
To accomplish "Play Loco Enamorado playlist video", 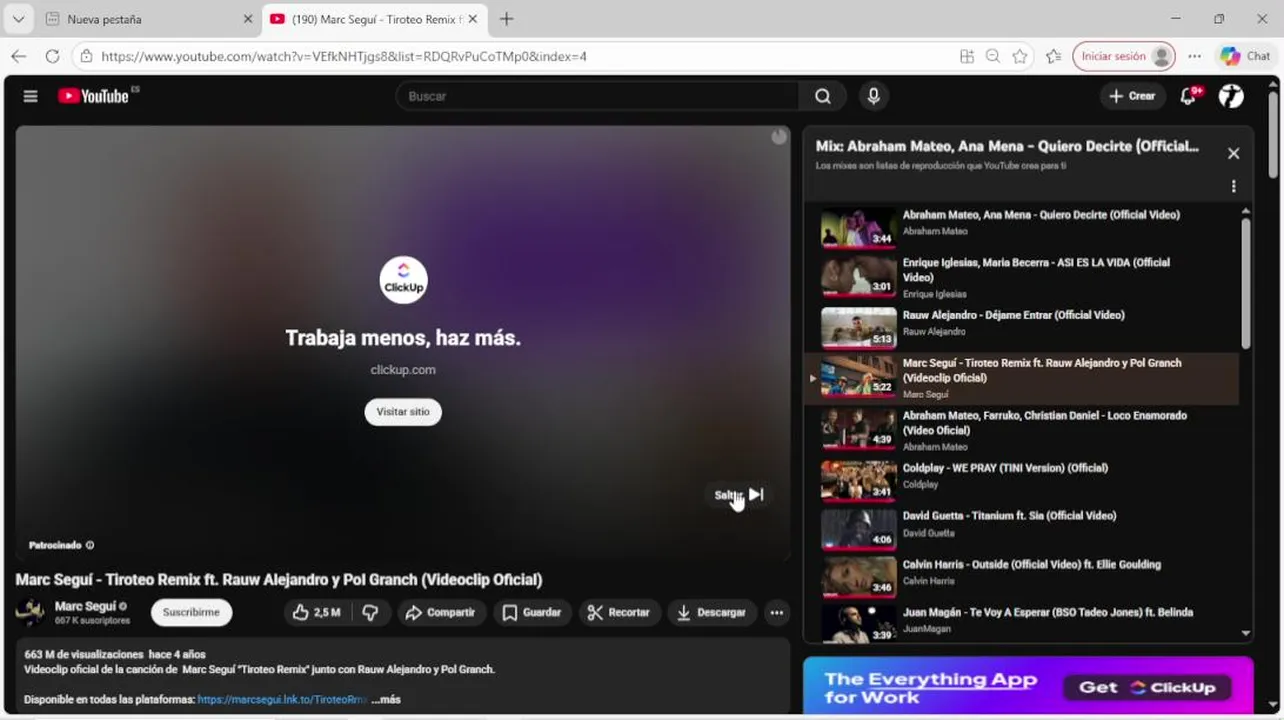I will point(1021,430).
